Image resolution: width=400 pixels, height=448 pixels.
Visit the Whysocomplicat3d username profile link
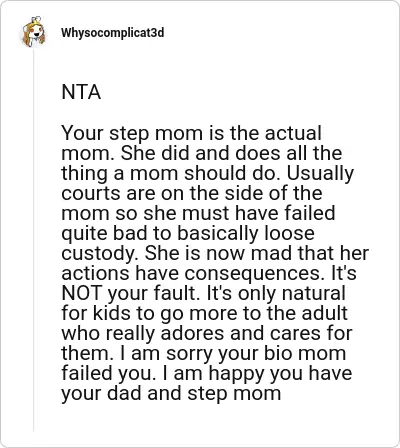coord(112,33)
